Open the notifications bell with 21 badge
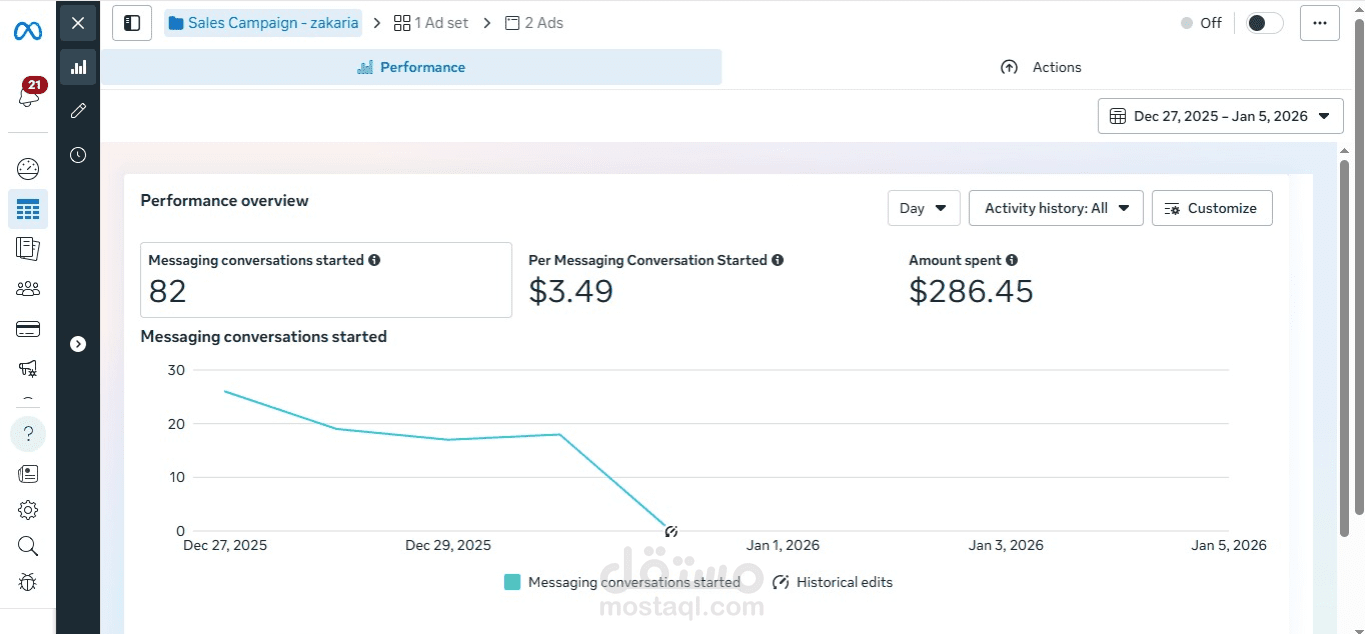The width and height of the screenshot is (1365, 634). click(x=29, y=94)
